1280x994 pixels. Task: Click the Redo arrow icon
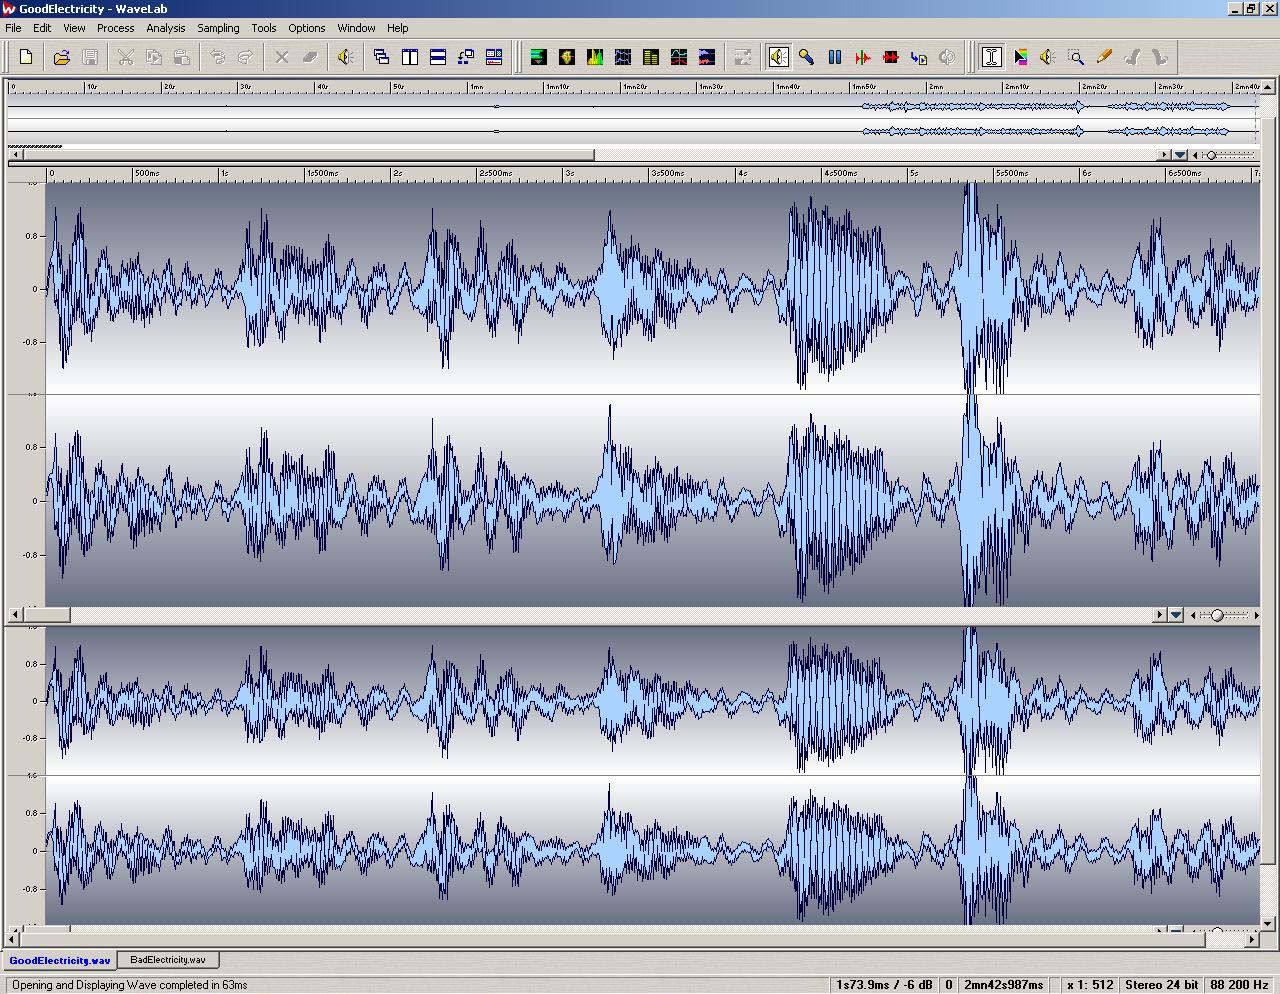click(246, 57)
